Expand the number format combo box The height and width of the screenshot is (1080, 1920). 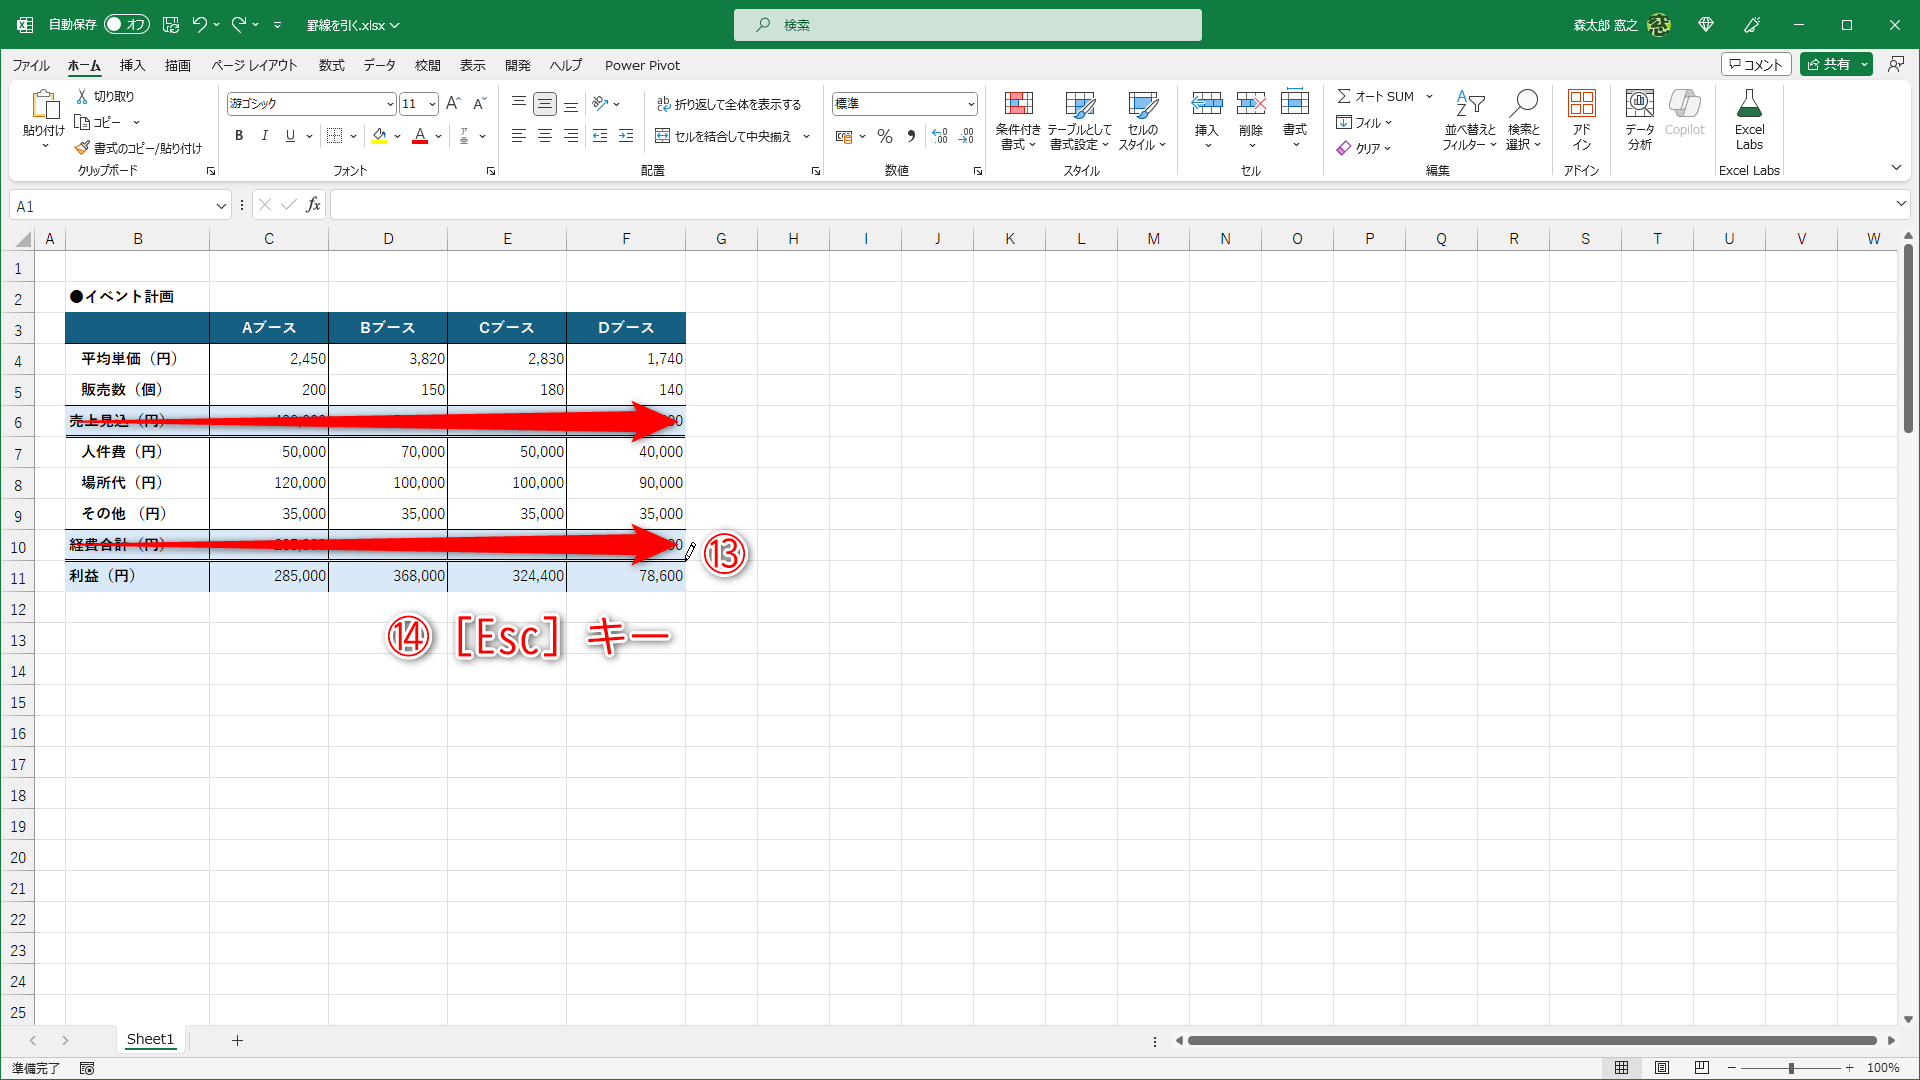tap(970, 104)
